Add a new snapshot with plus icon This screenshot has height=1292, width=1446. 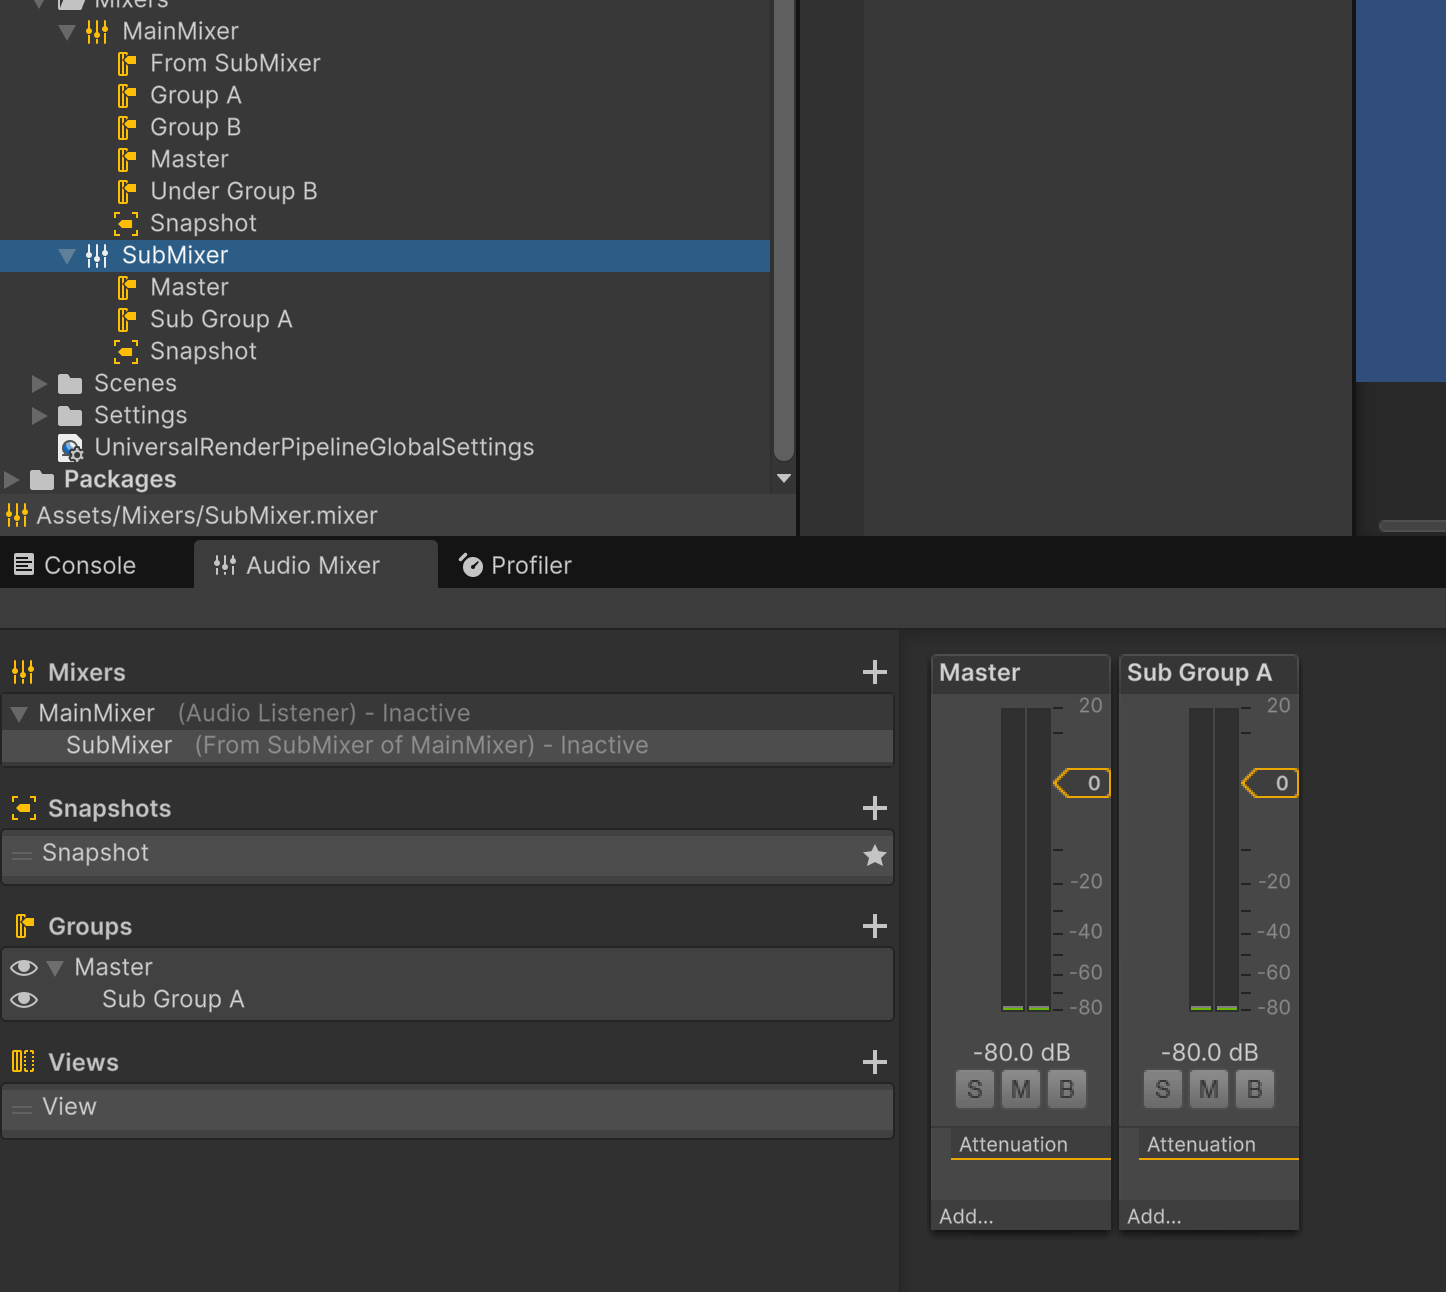point(874,808)
